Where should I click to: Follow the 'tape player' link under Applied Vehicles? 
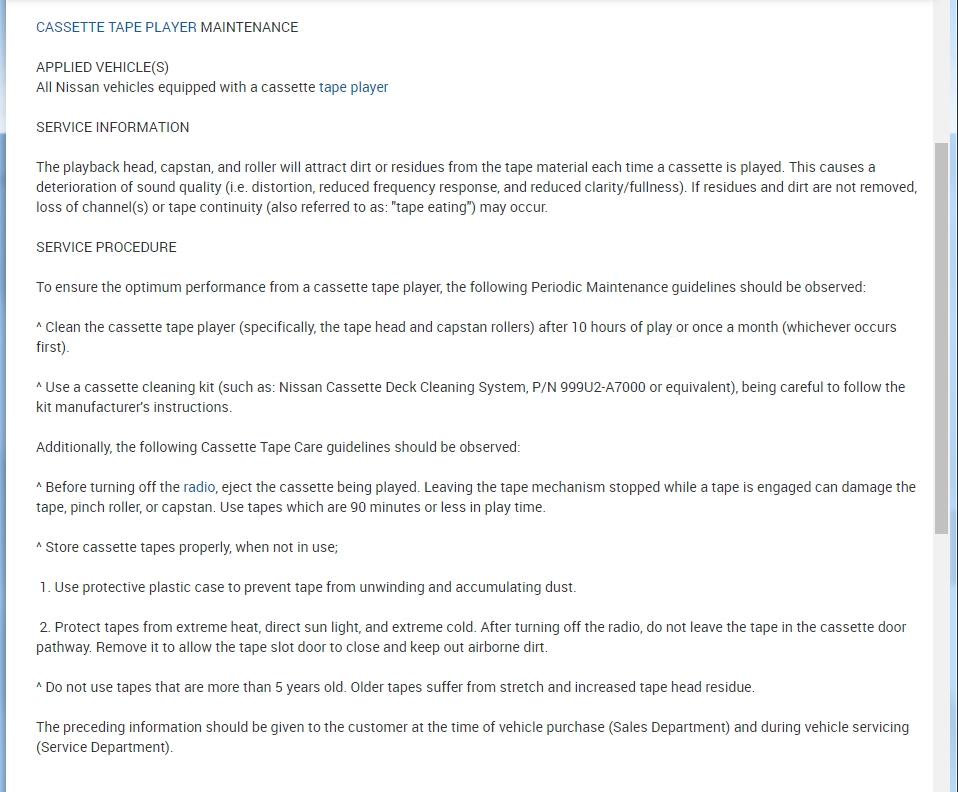click(353, 87)
